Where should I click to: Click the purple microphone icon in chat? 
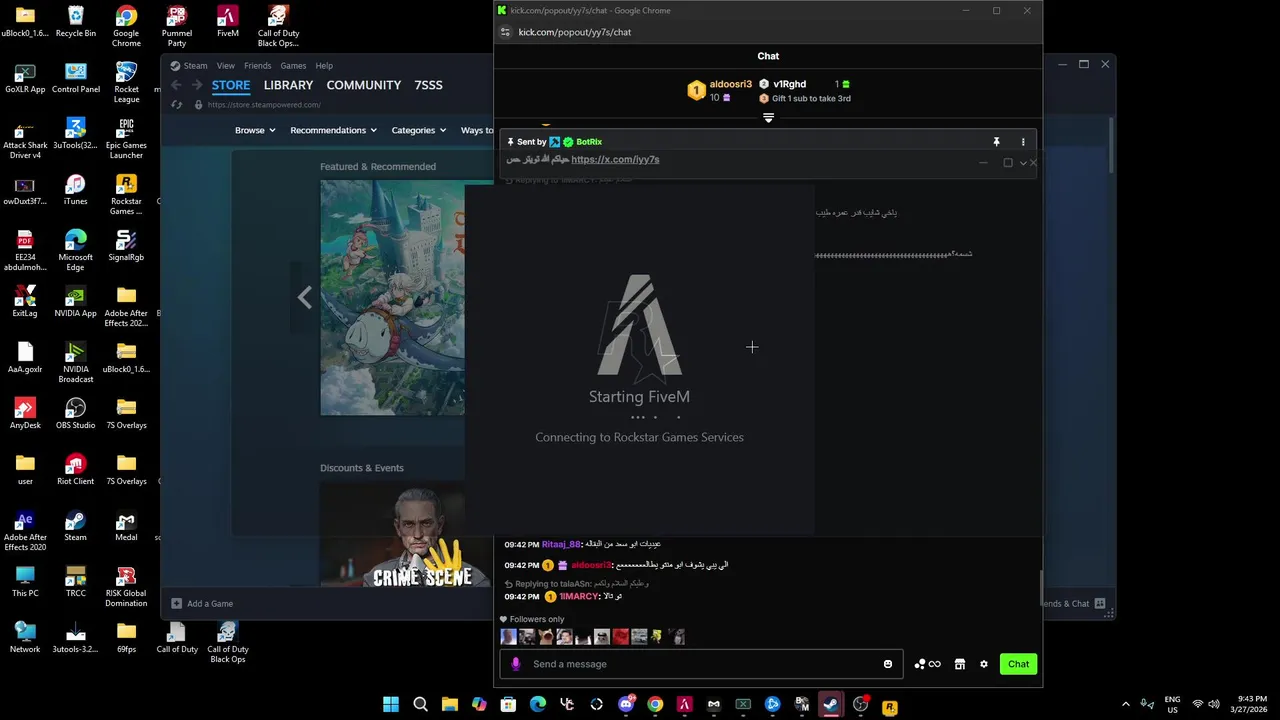click(x=516, y=664)
